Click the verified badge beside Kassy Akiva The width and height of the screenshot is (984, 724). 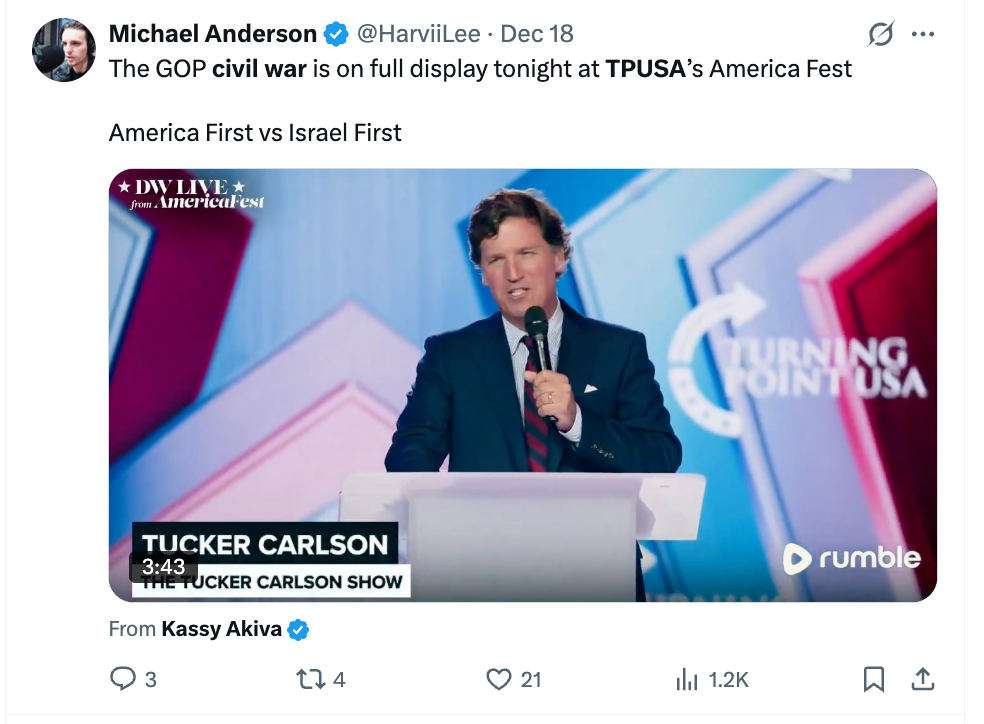point(298,630)
